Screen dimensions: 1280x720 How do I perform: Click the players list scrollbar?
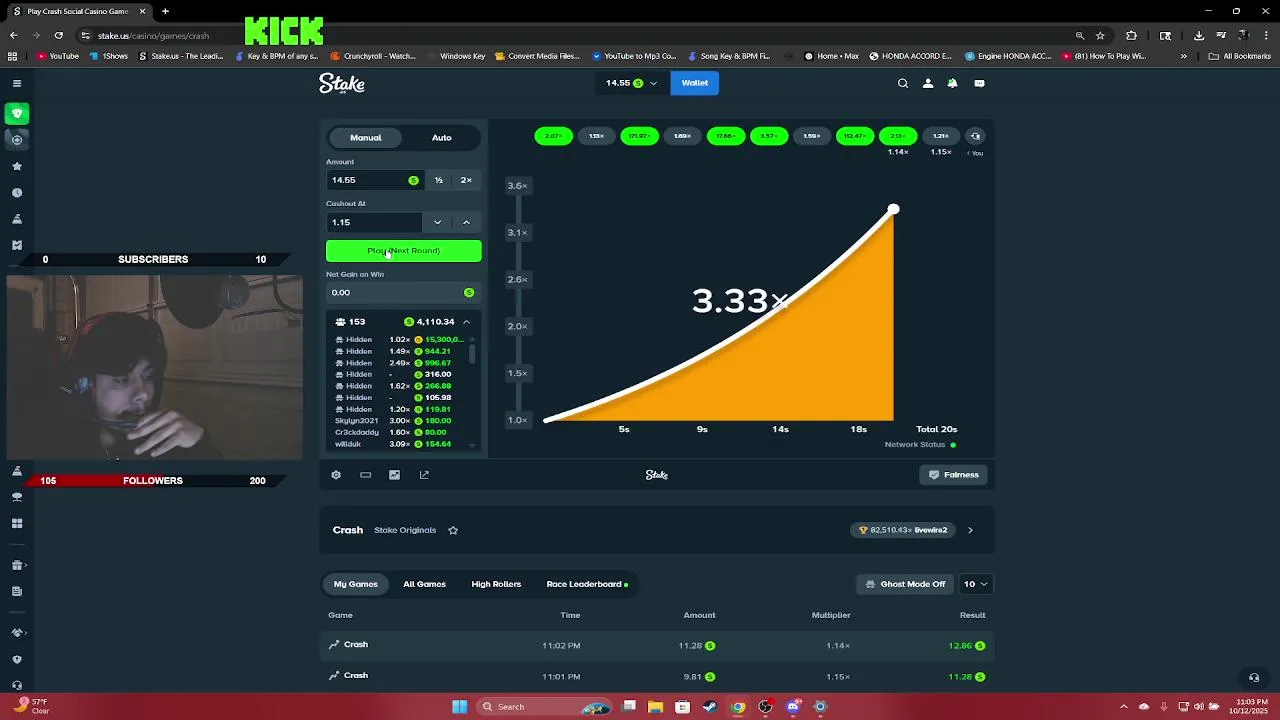(x=472, y=352)
